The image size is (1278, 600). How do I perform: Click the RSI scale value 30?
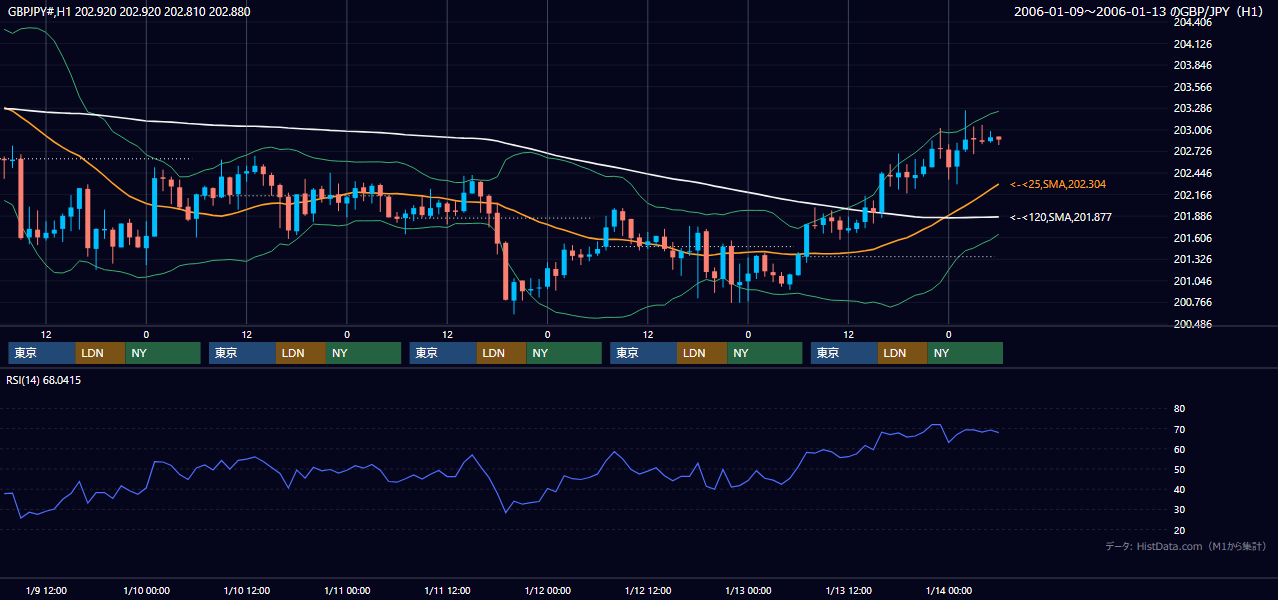[x=1180, y=510]
